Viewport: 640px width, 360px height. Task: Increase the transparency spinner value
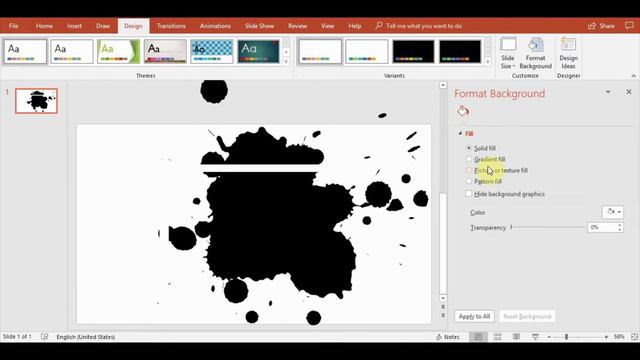pyautogui.click(x=620, y=225)
